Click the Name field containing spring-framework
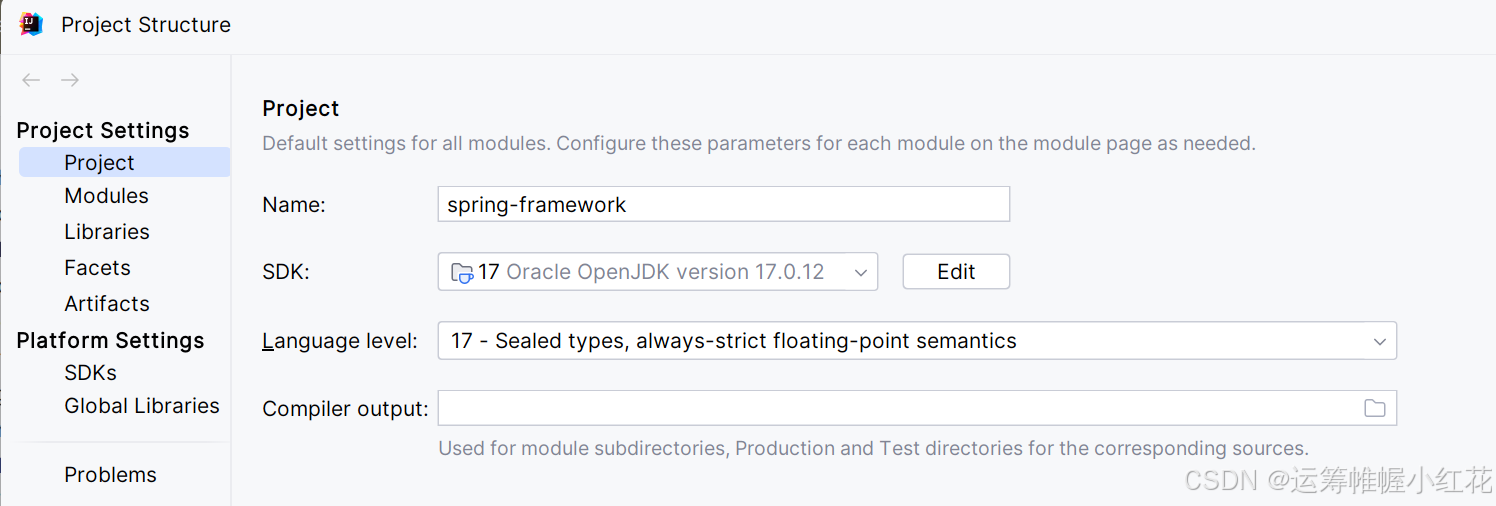1496x506 pixels. [723, 205]
